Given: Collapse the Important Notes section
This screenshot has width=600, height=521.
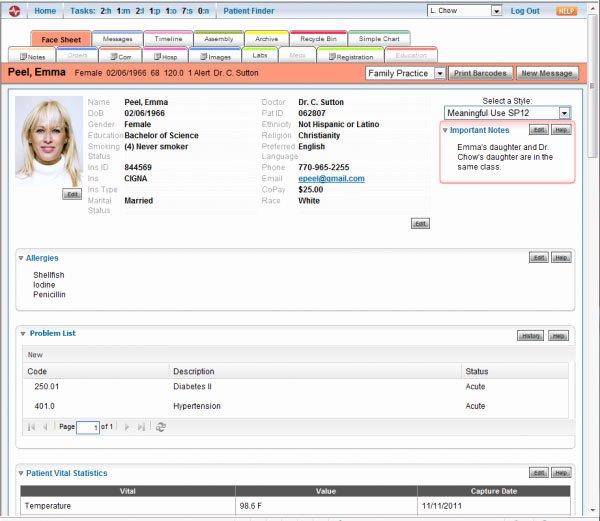Looking at the screenshot, I should tap(445, 130).
